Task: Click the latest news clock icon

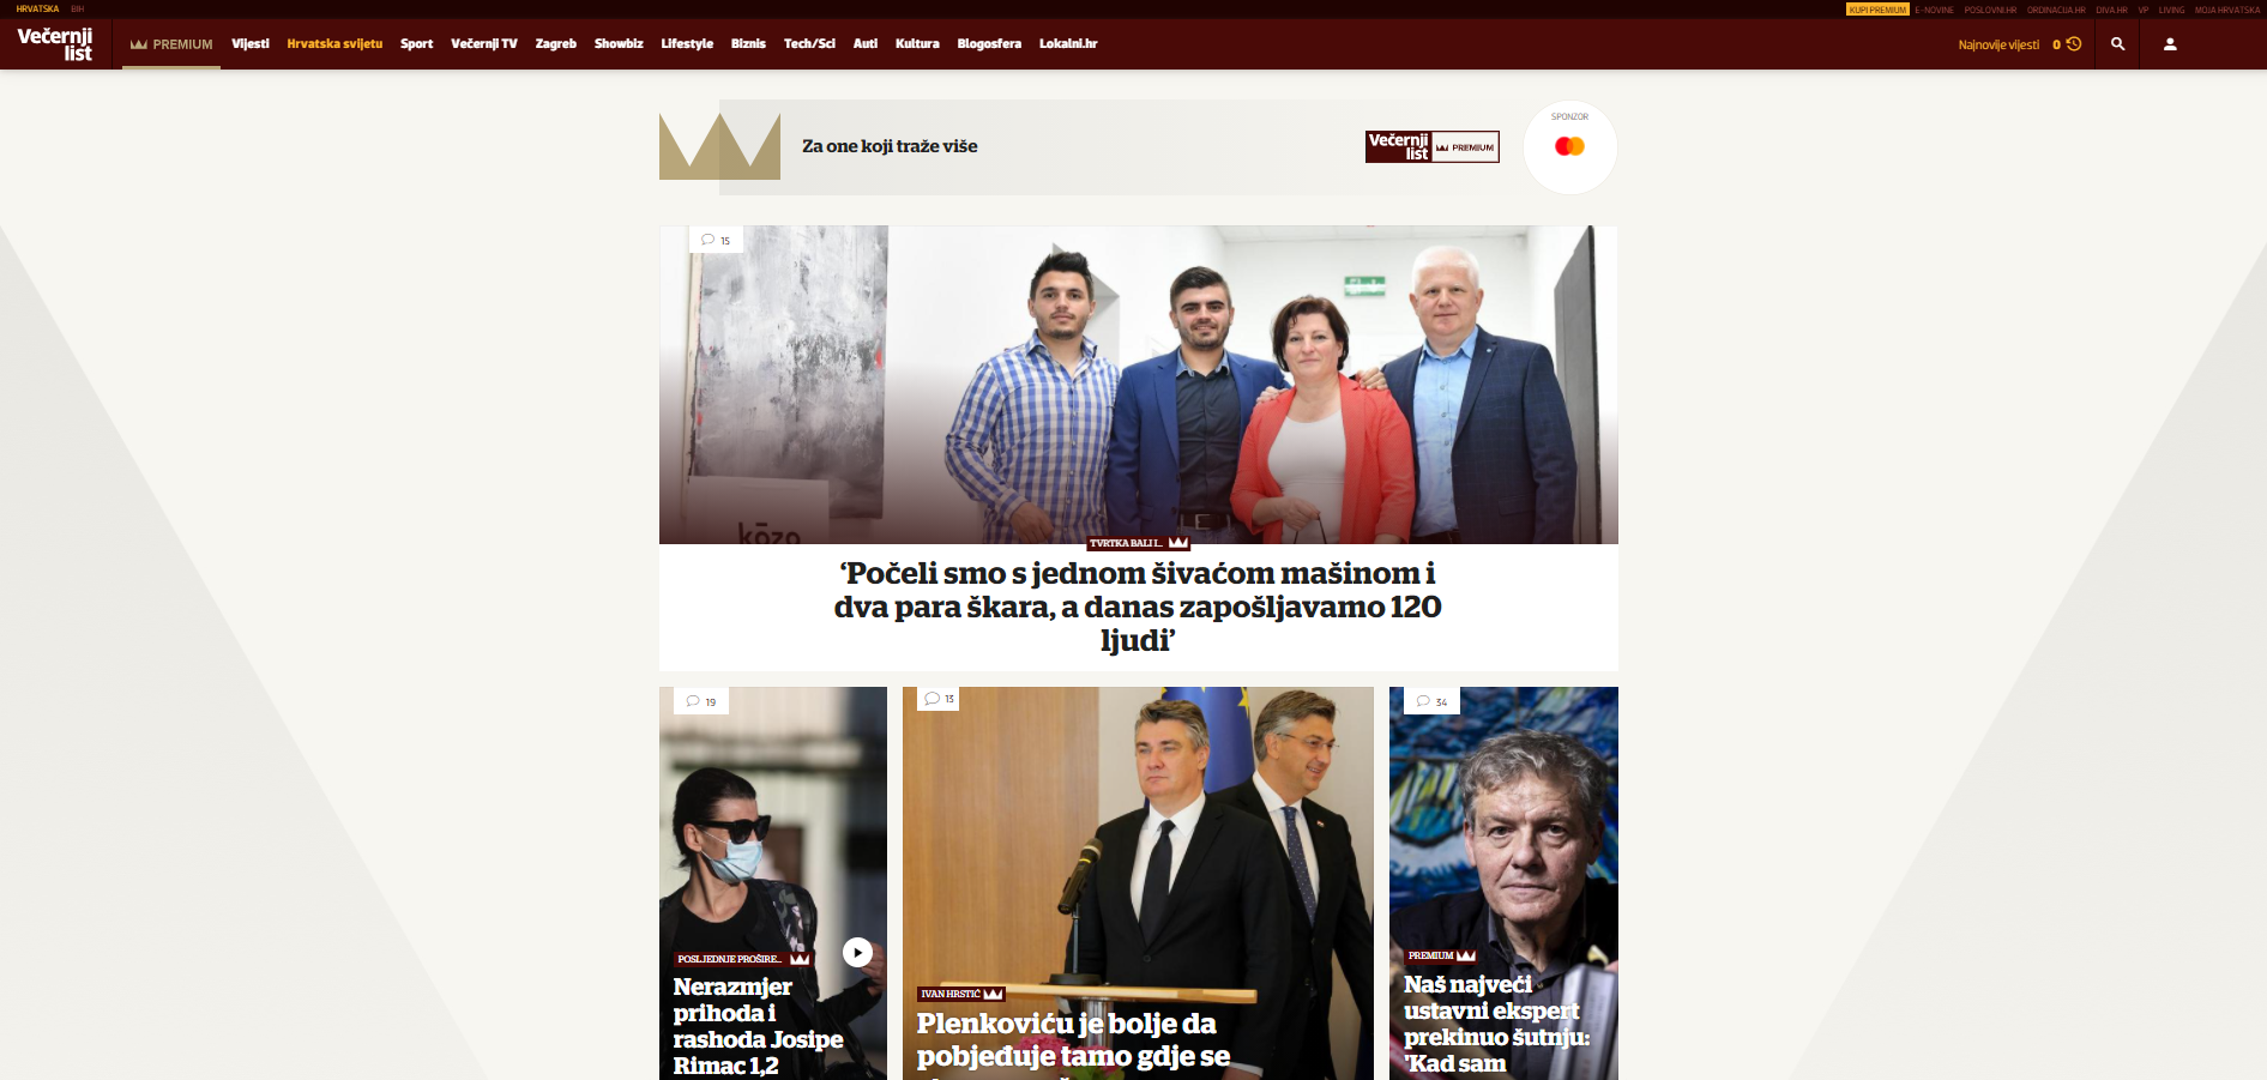Action: click(2074, 44)
